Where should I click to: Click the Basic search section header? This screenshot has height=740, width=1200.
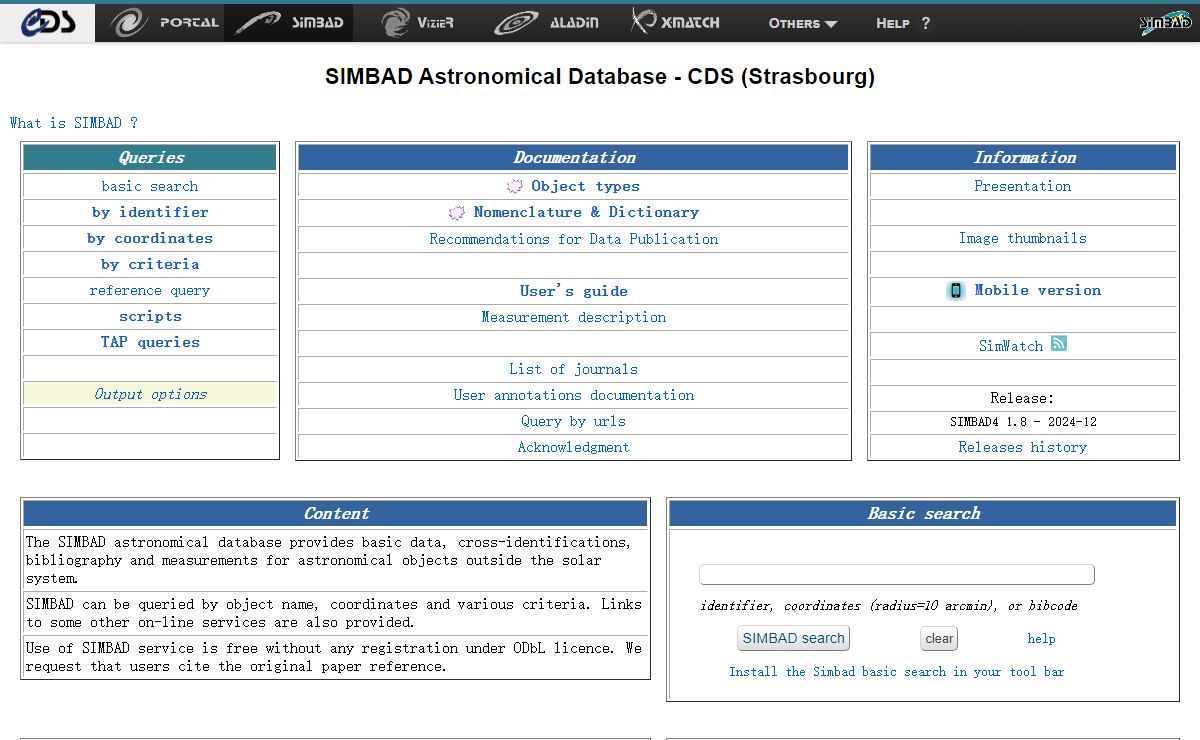924,513
